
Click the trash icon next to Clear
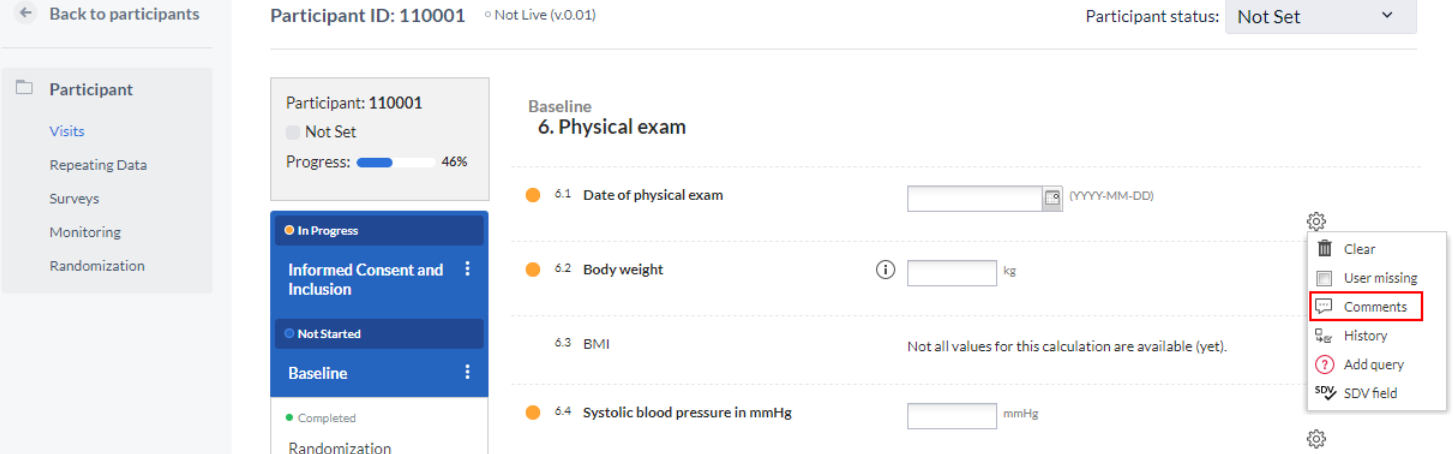pos(1325,249)
